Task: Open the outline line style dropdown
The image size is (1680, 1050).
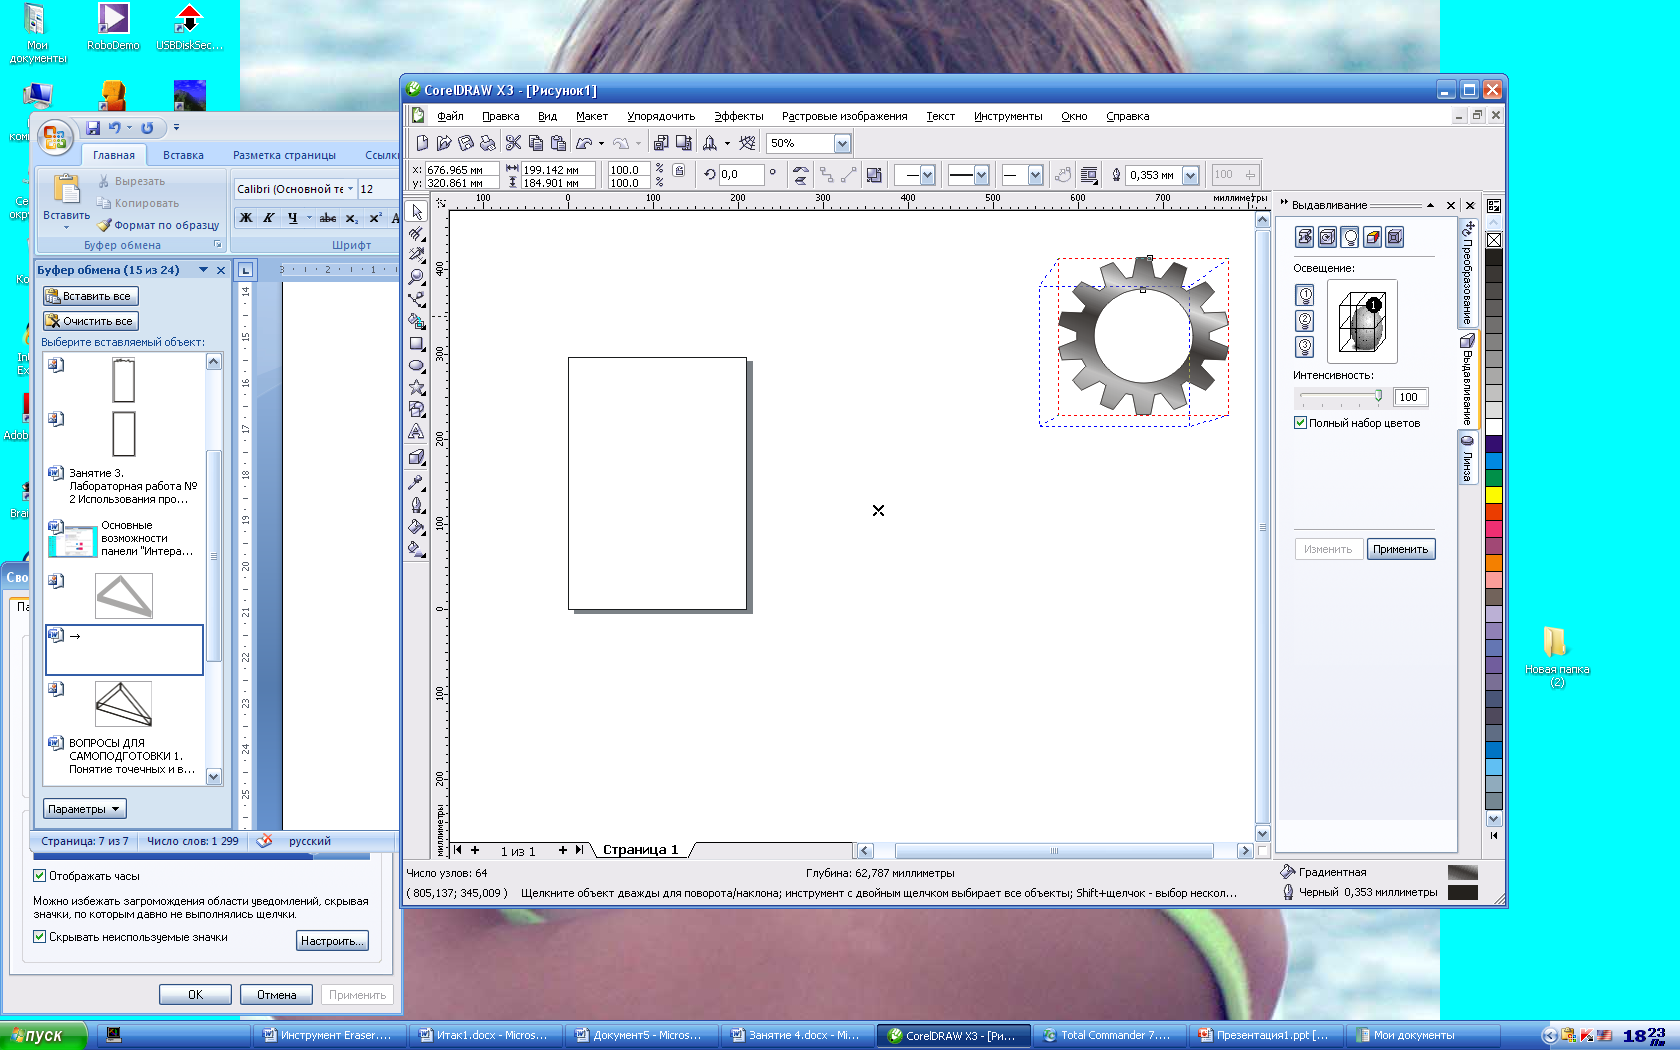Action: pos(981,175)
